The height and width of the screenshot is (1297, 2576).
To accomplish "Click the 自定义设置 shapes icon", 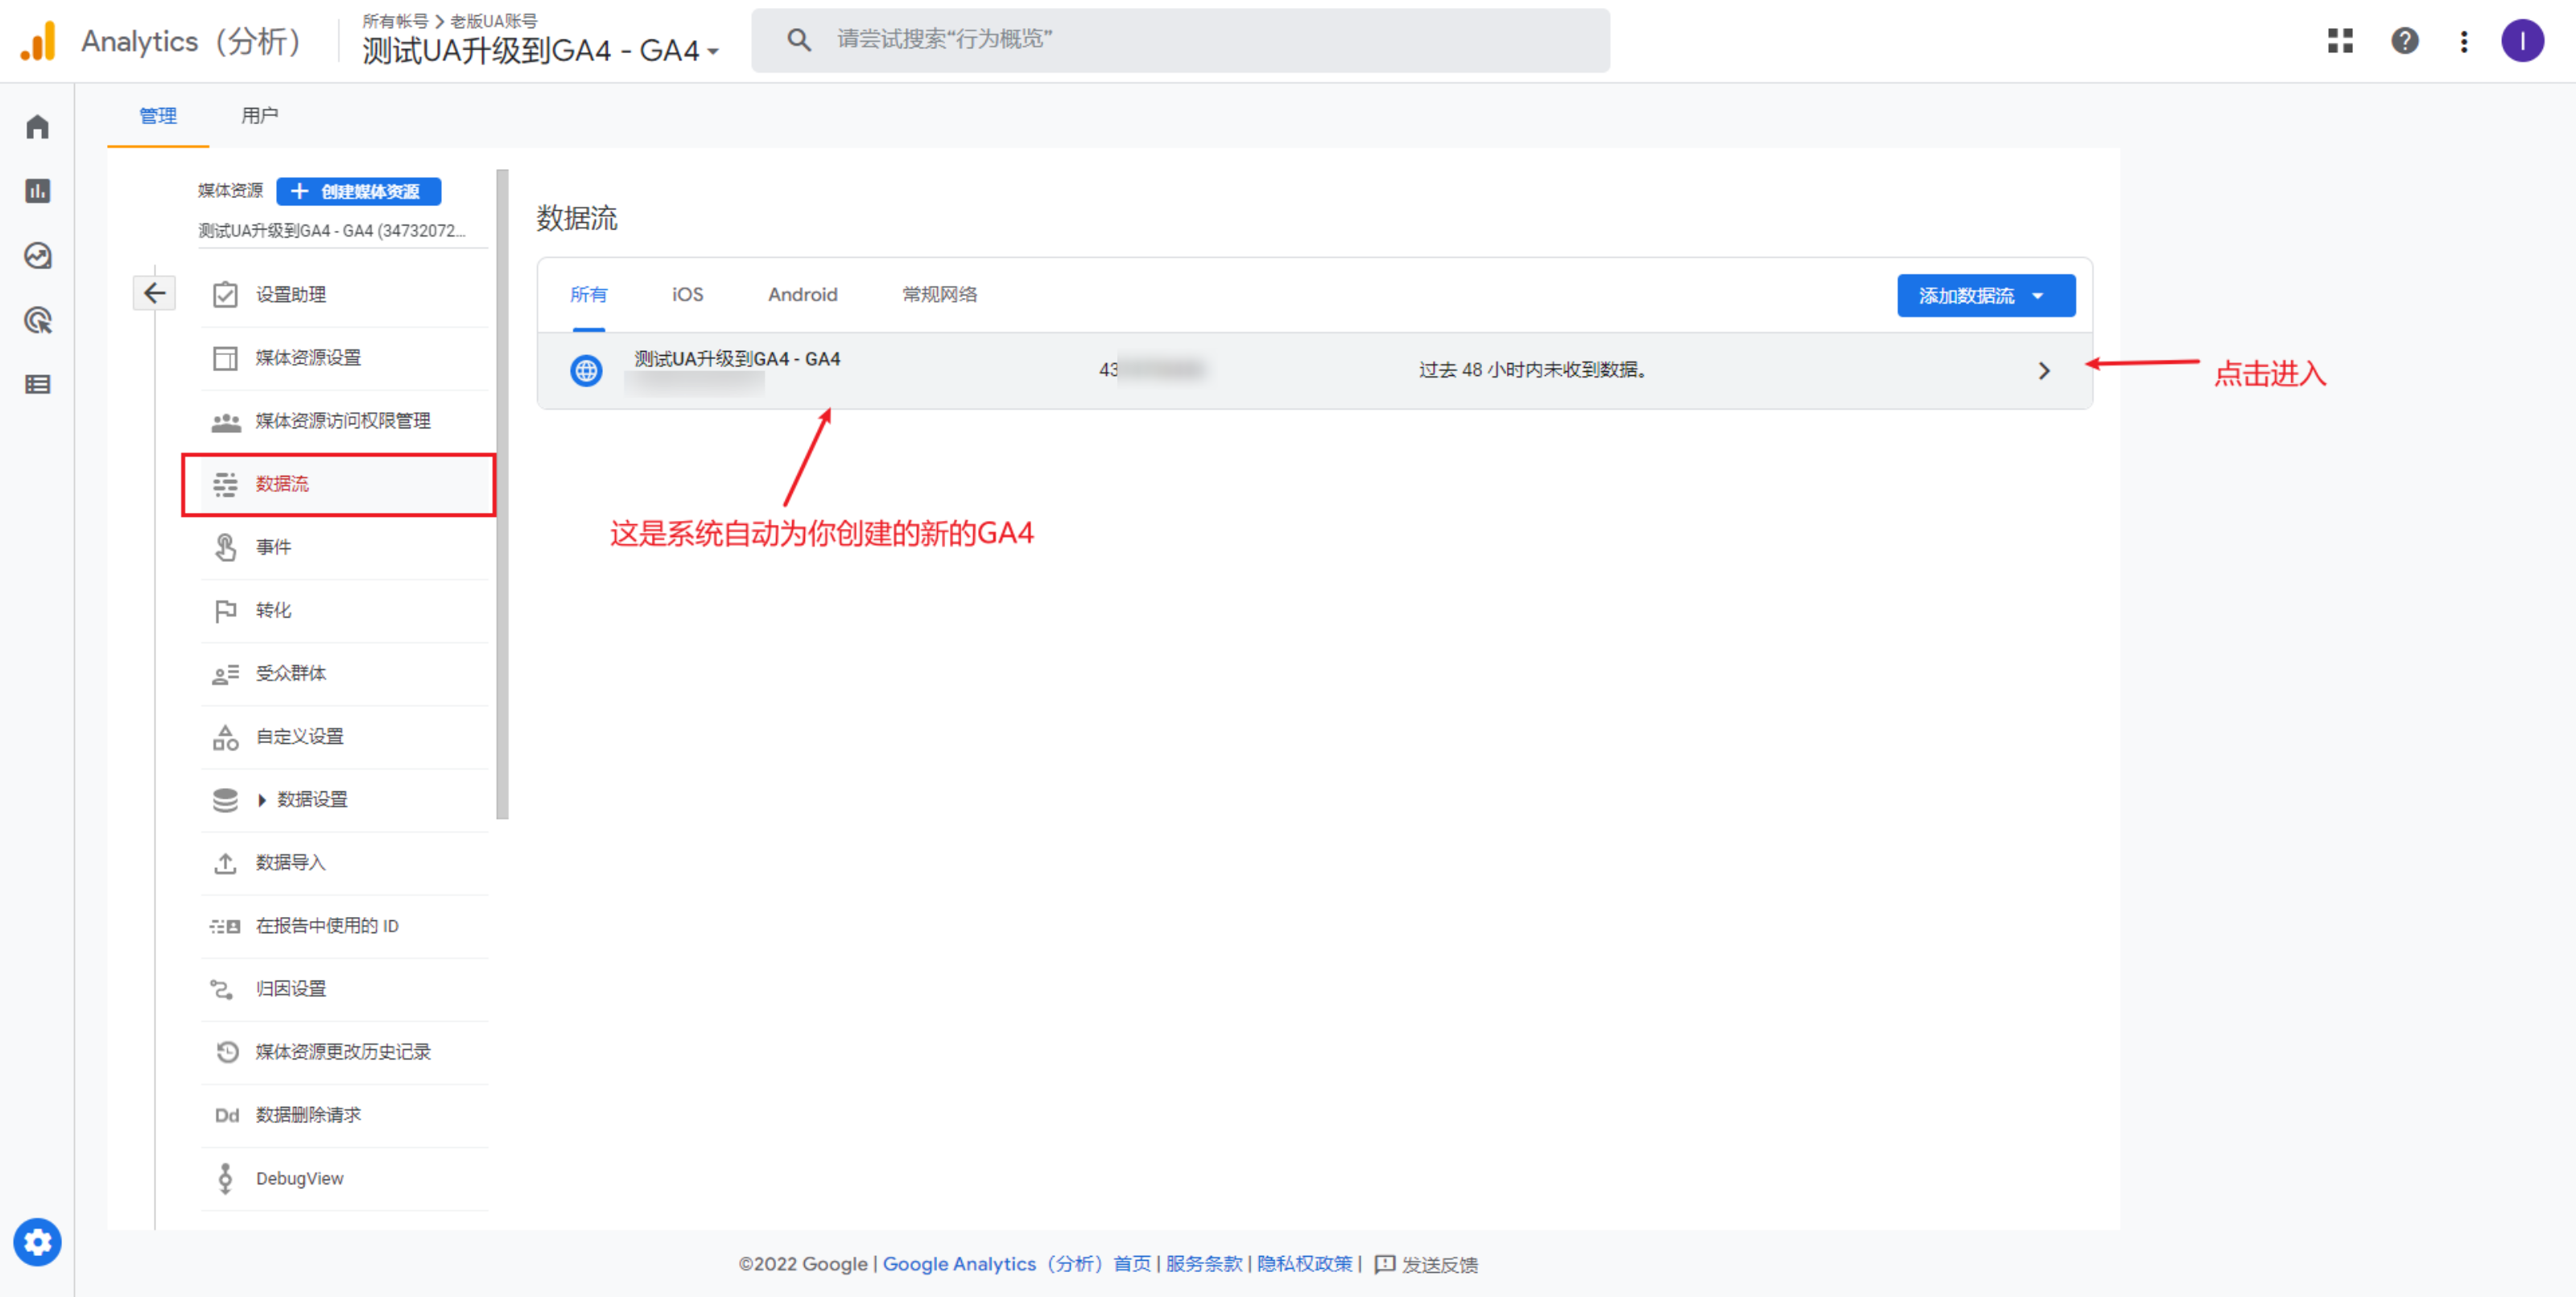I will [225, 737].
